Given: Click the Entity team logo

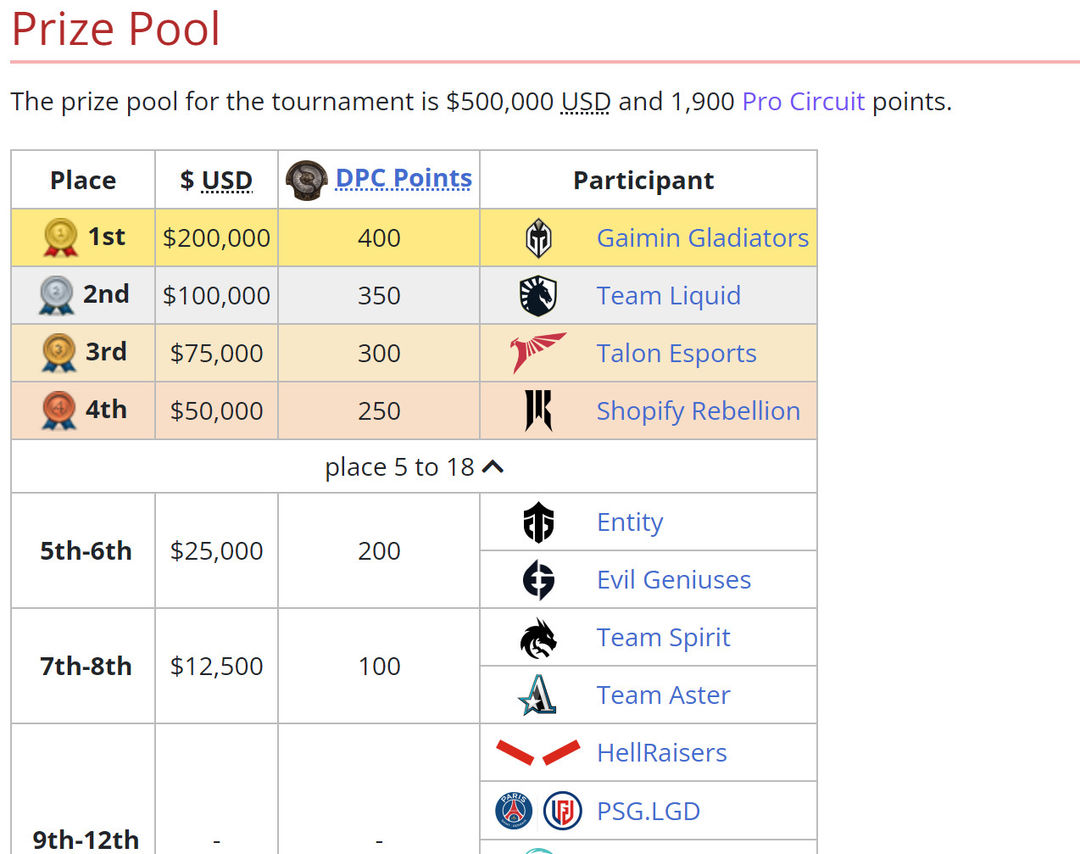Looking at the screenshot, I should (x=538, y=523).
